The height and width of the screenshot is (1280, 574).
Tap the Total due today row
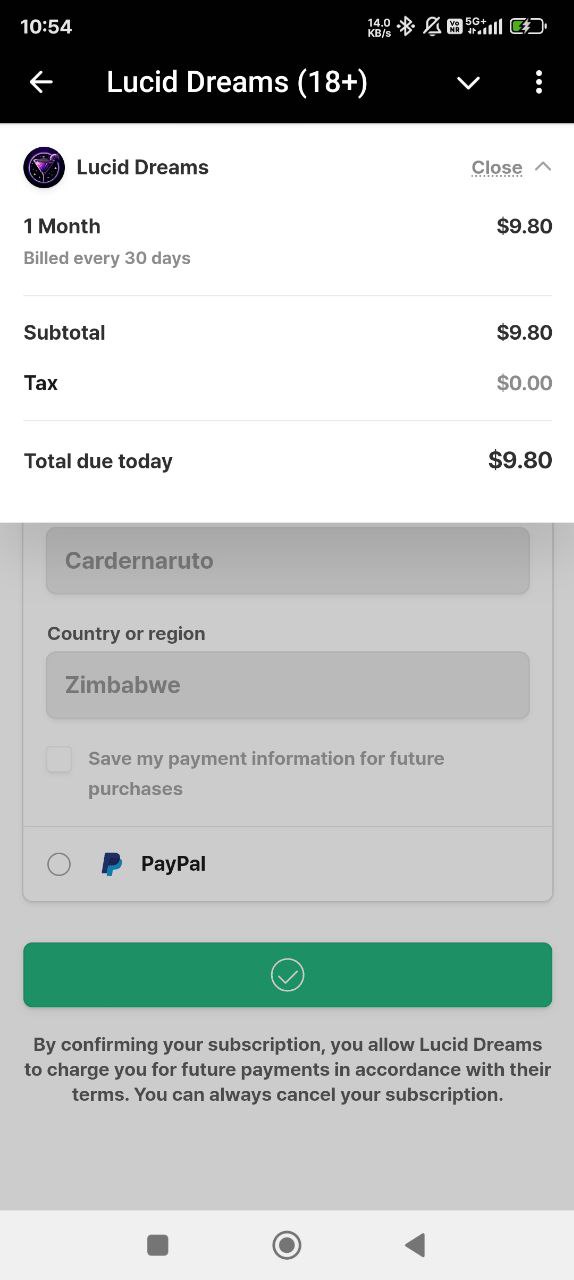[x=288, y=461]
